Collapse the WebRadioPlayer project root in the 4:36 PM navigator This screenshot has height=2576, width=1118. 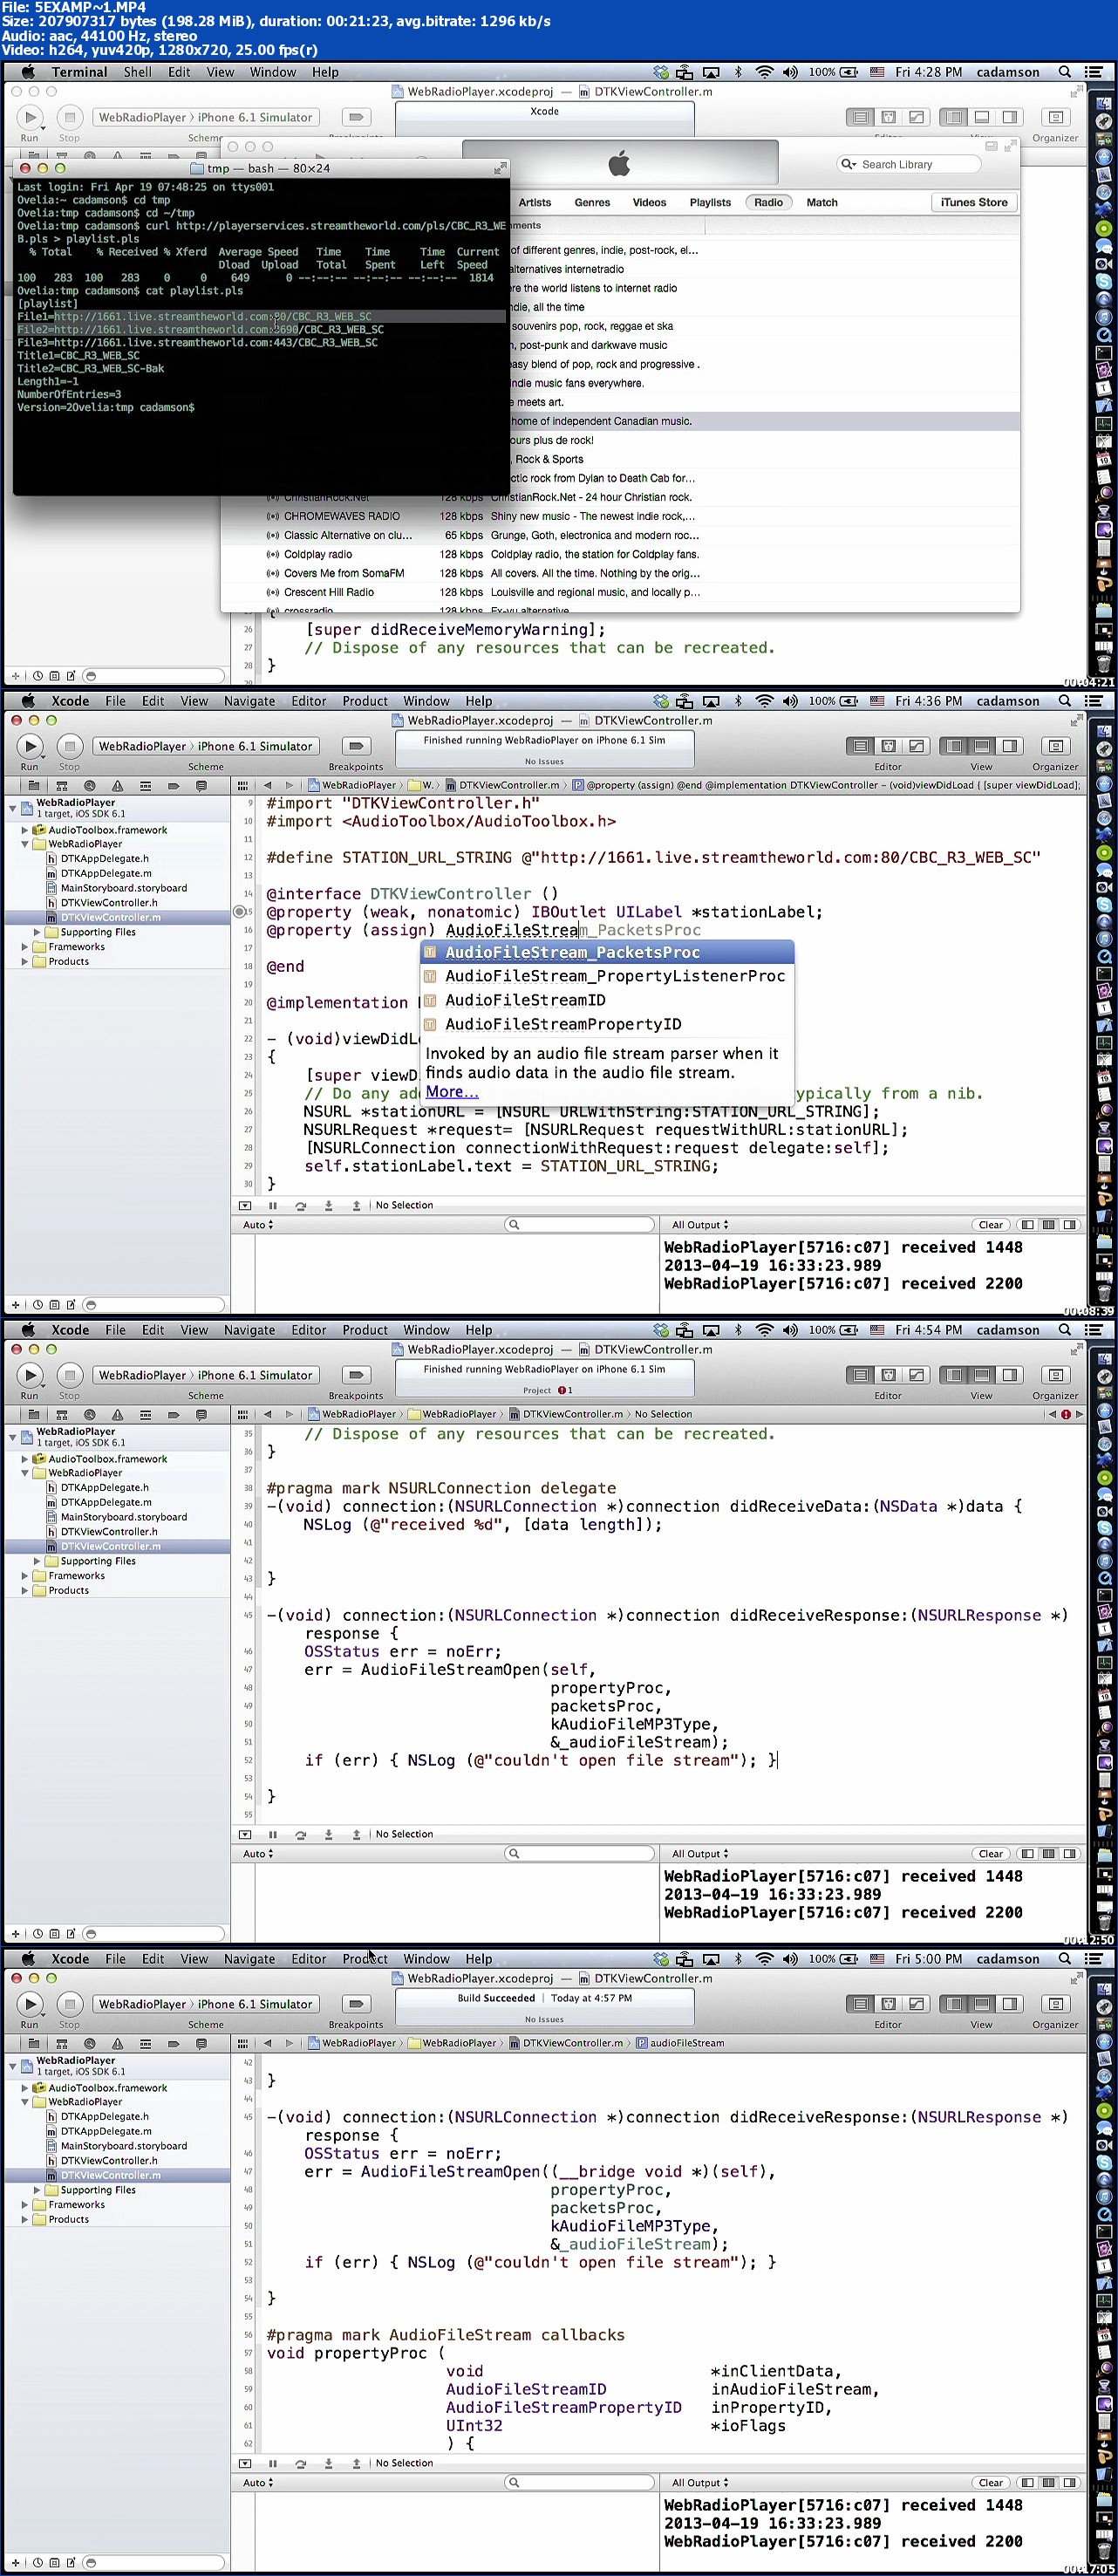pos(13,808)
